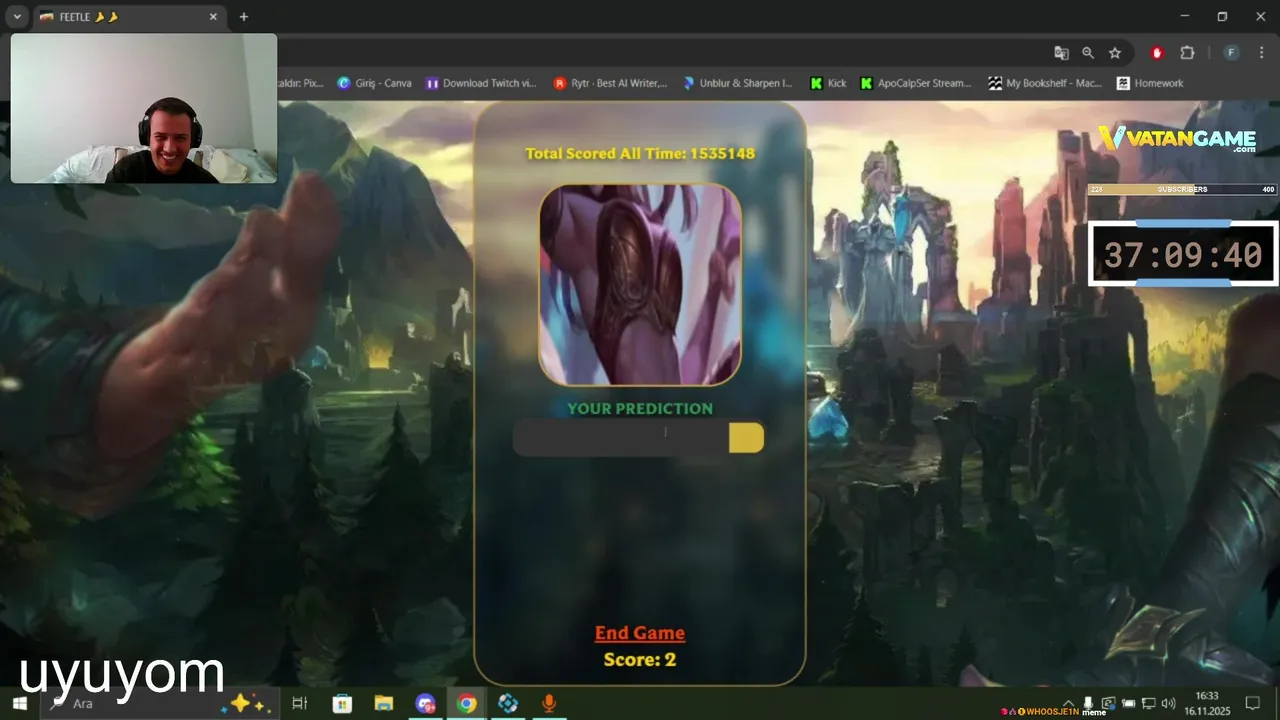Open the Windows Start menu
The height and width of the screenshot is (720, 1280).
click(x=19, y=704)
